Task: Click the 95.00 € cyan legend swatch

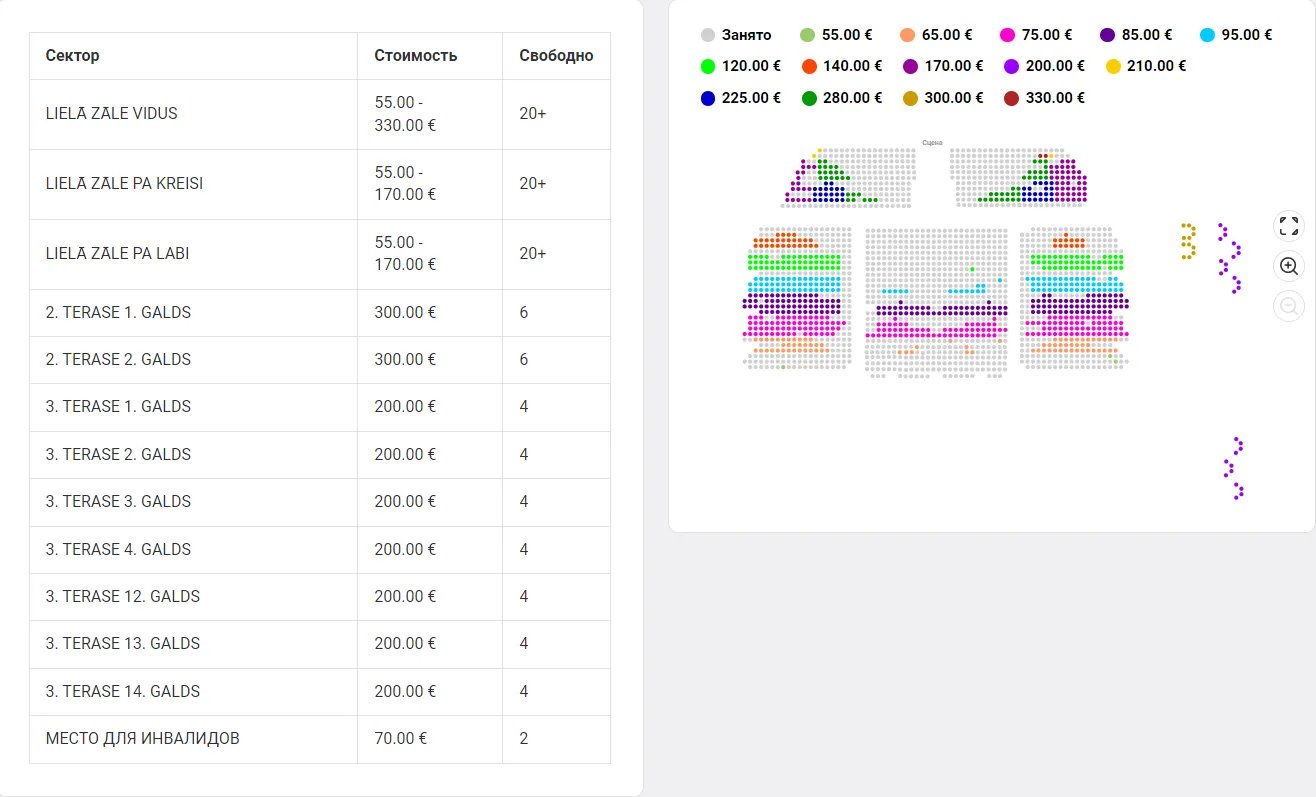Action: tap(1207, 35)
